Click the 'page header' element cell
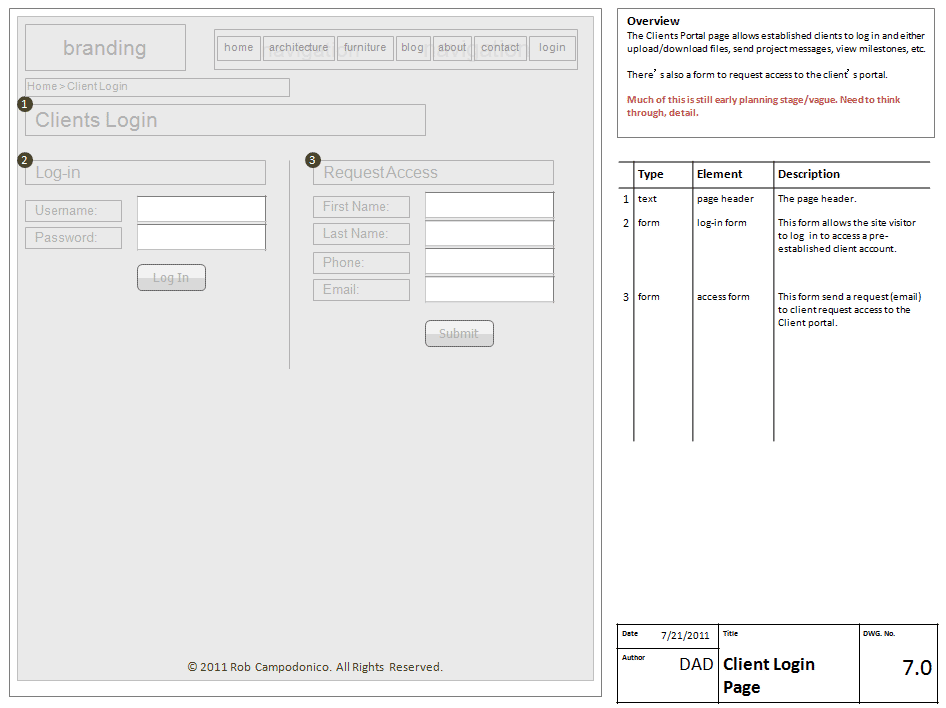The width and height of the screenshot is (946, 708). [x=725, y=199]
